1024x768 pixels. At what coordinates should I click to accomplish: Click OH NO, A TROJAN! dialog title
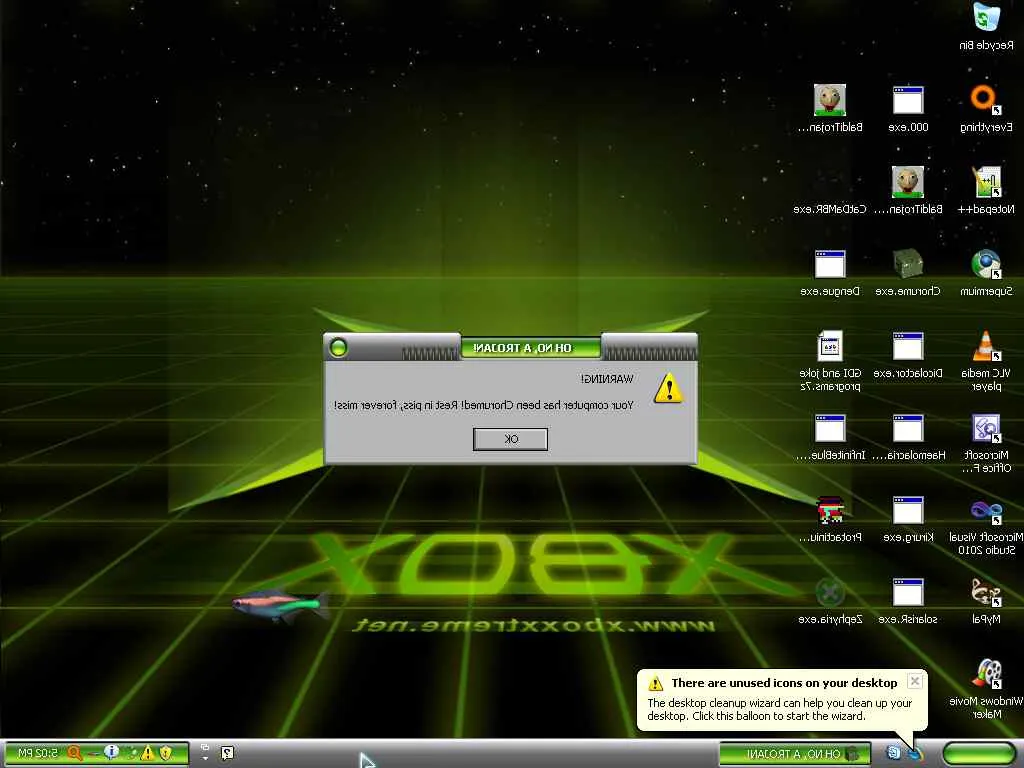[522, 348]
